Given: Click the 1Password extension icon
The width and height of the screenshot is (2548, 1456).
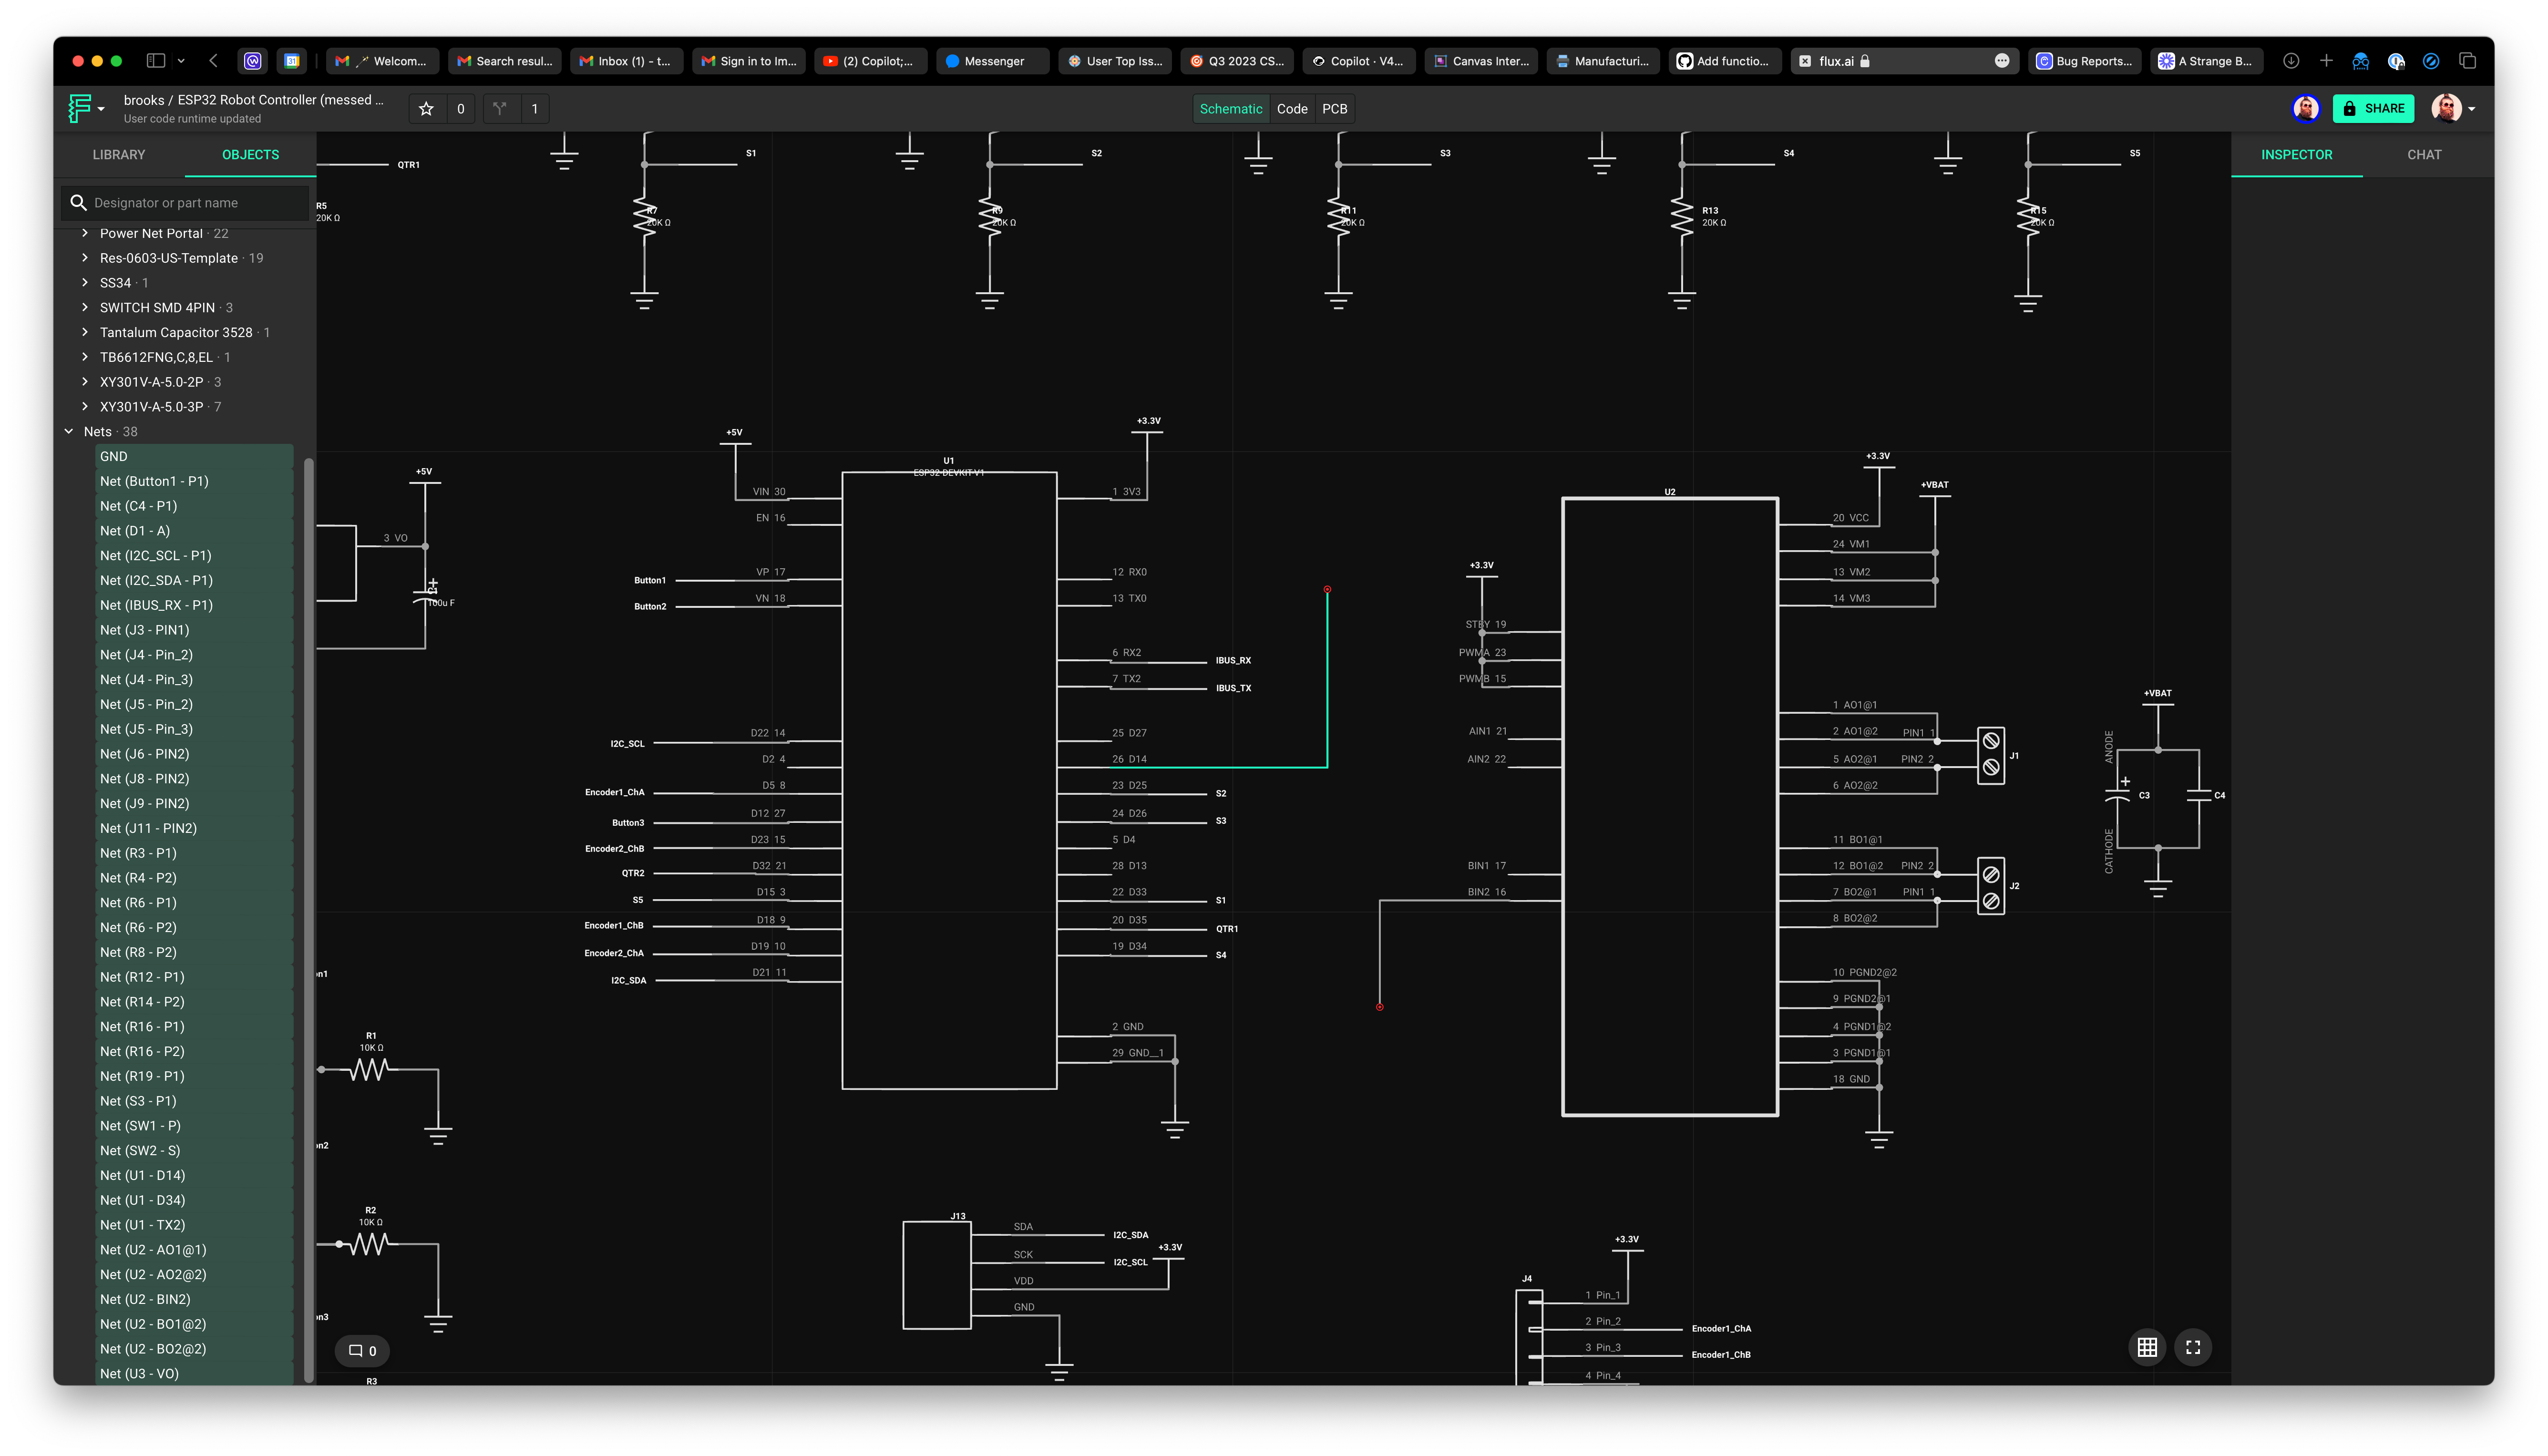Looking at the screenshot, I should tap(2396, 61).
